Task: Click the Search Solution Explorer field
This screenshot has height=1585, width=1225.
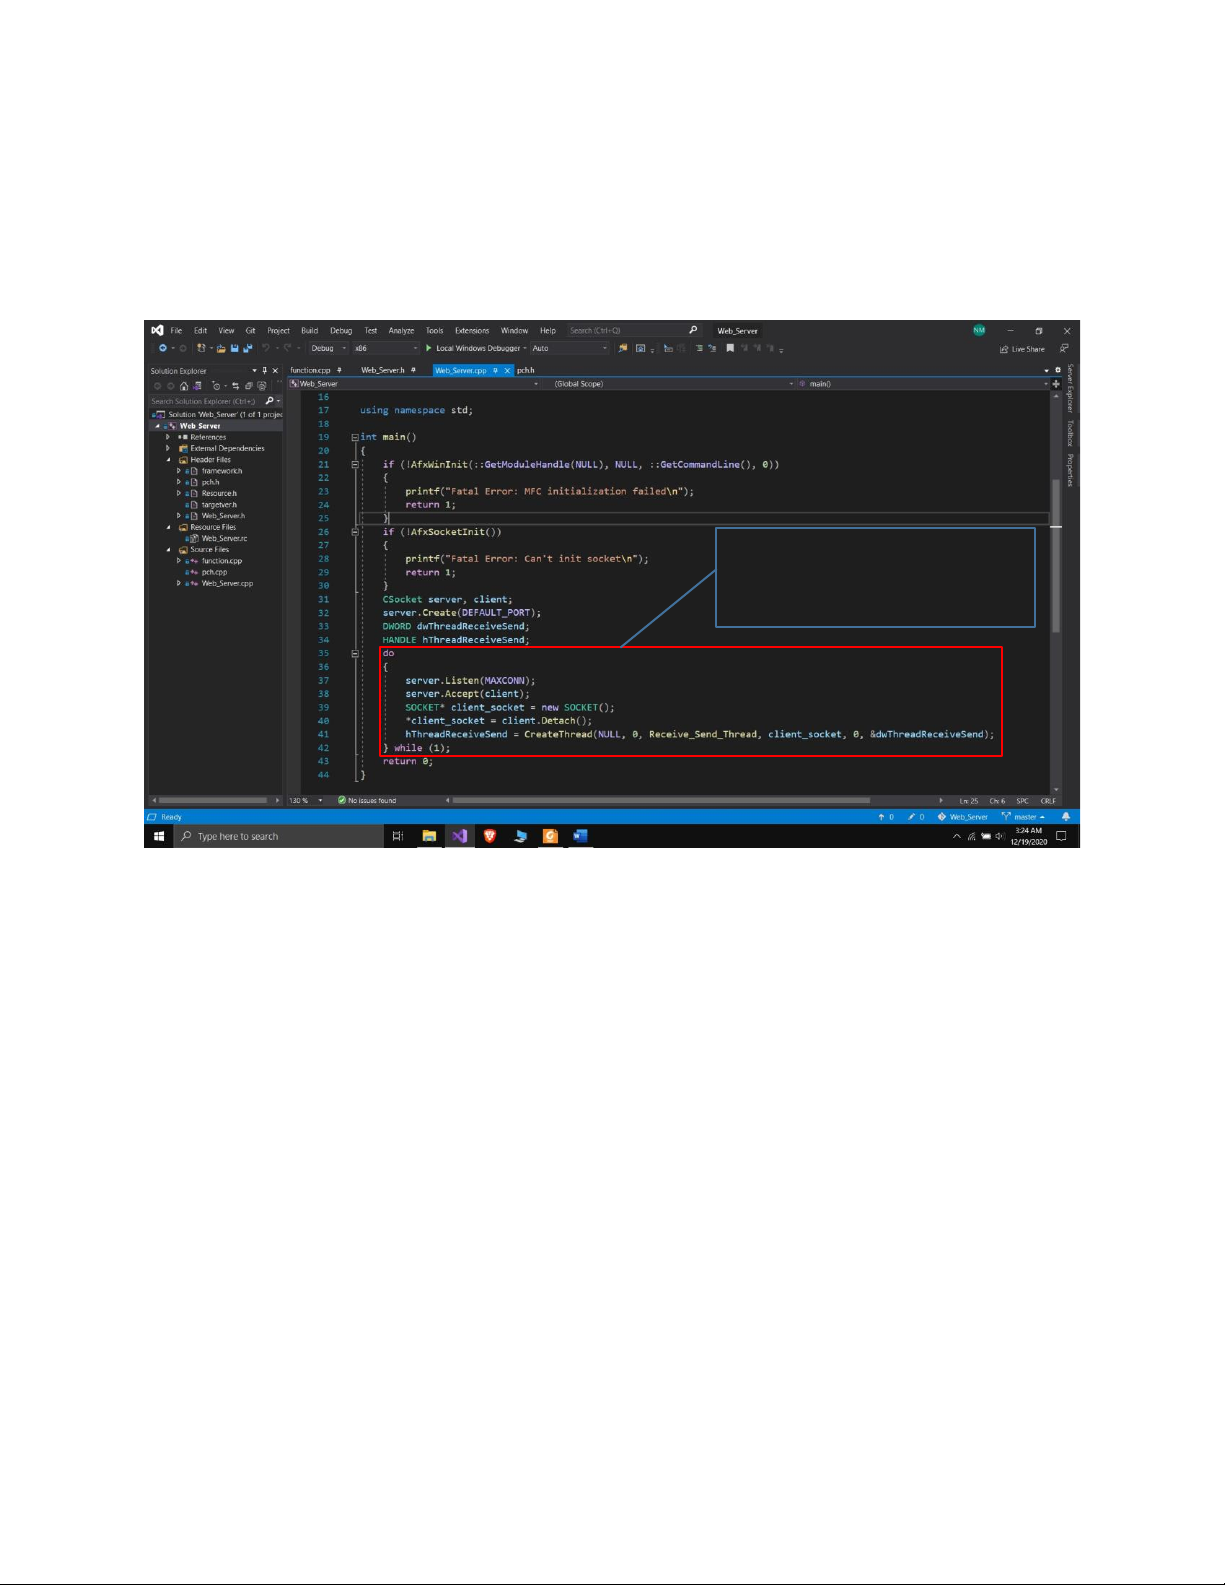Action: point(205,401)
